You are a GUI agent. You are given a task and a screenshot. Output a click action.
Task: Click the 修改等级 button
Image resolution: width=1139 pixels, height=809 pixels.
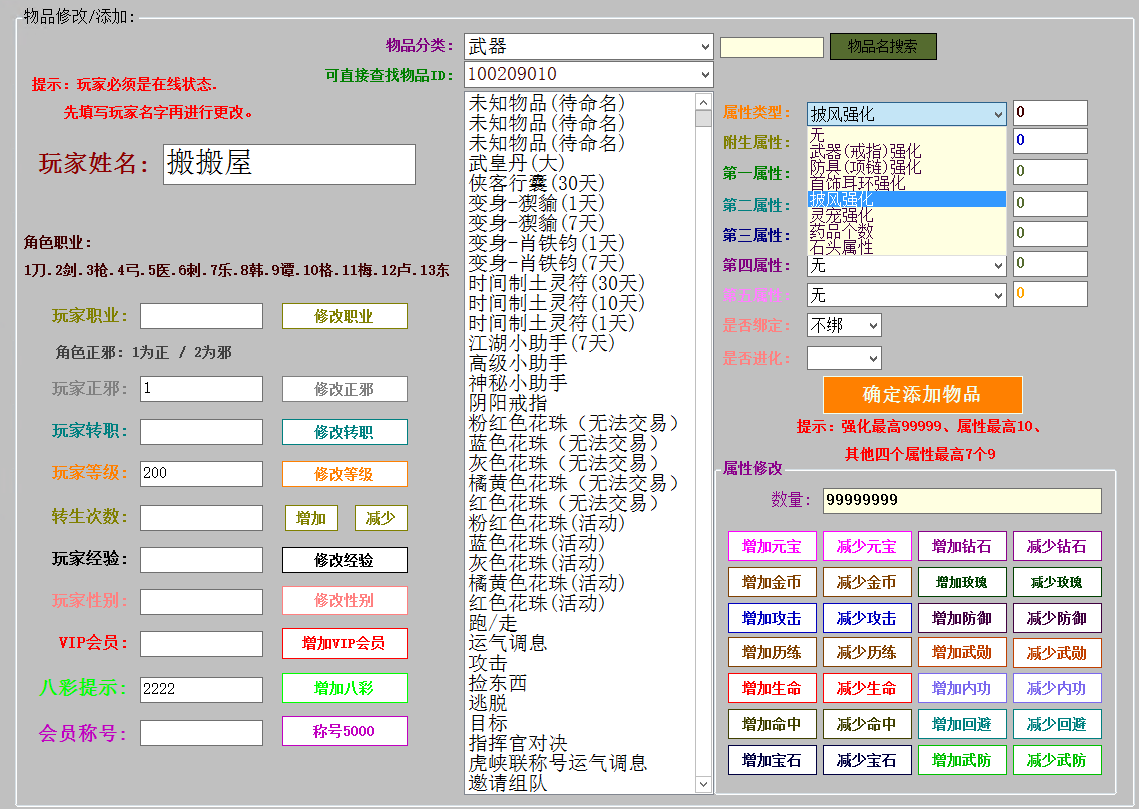point(344,474)
